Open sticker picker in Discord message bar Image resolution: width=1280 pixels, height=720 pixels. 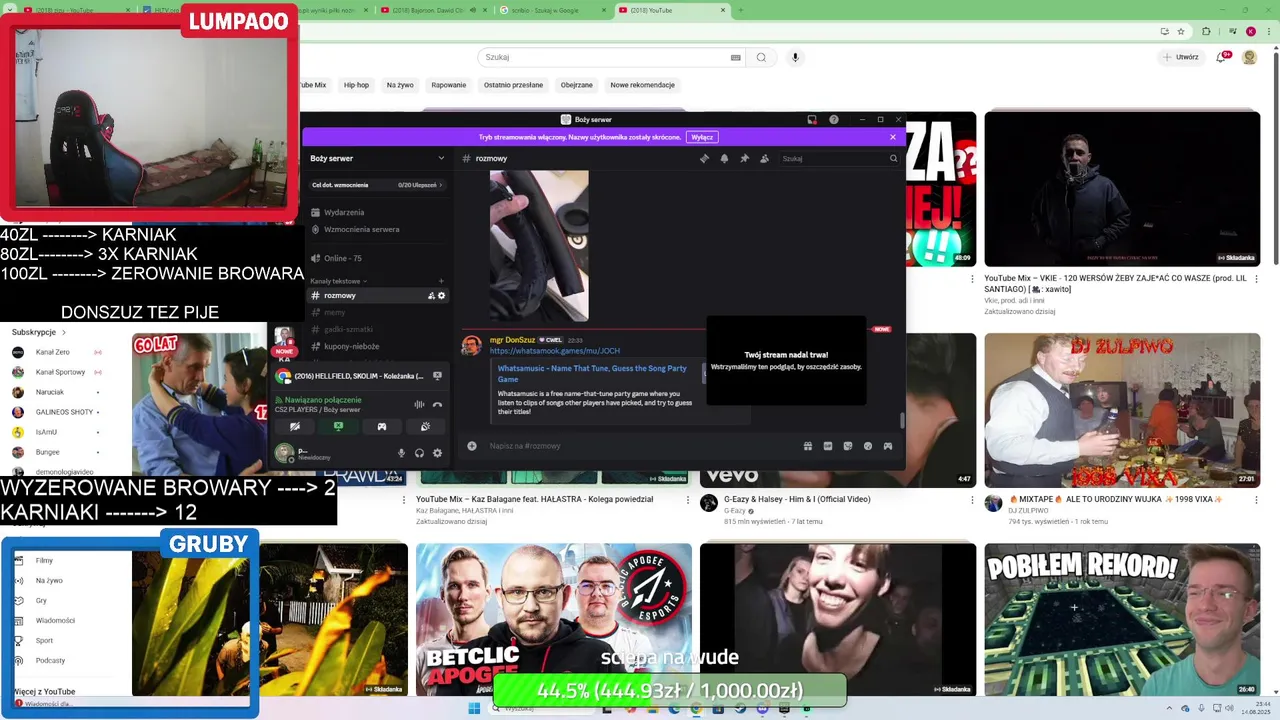848,446
